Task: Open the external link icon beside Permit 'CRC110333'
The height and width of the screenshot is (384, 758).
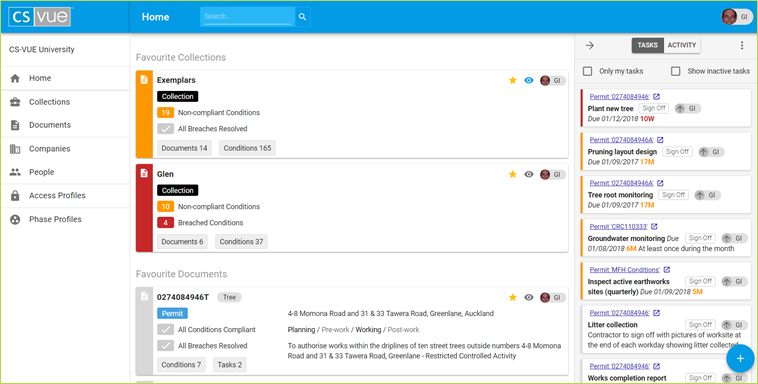Action: [x=654, y=226]
